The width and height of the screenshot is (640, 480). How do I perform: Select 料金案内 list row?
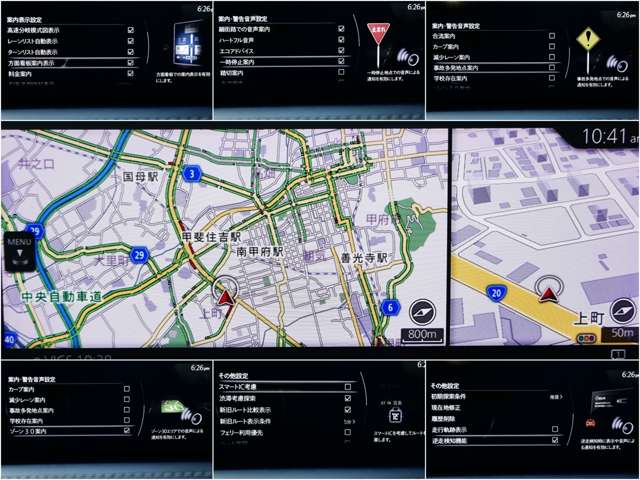tap(70, 74)
